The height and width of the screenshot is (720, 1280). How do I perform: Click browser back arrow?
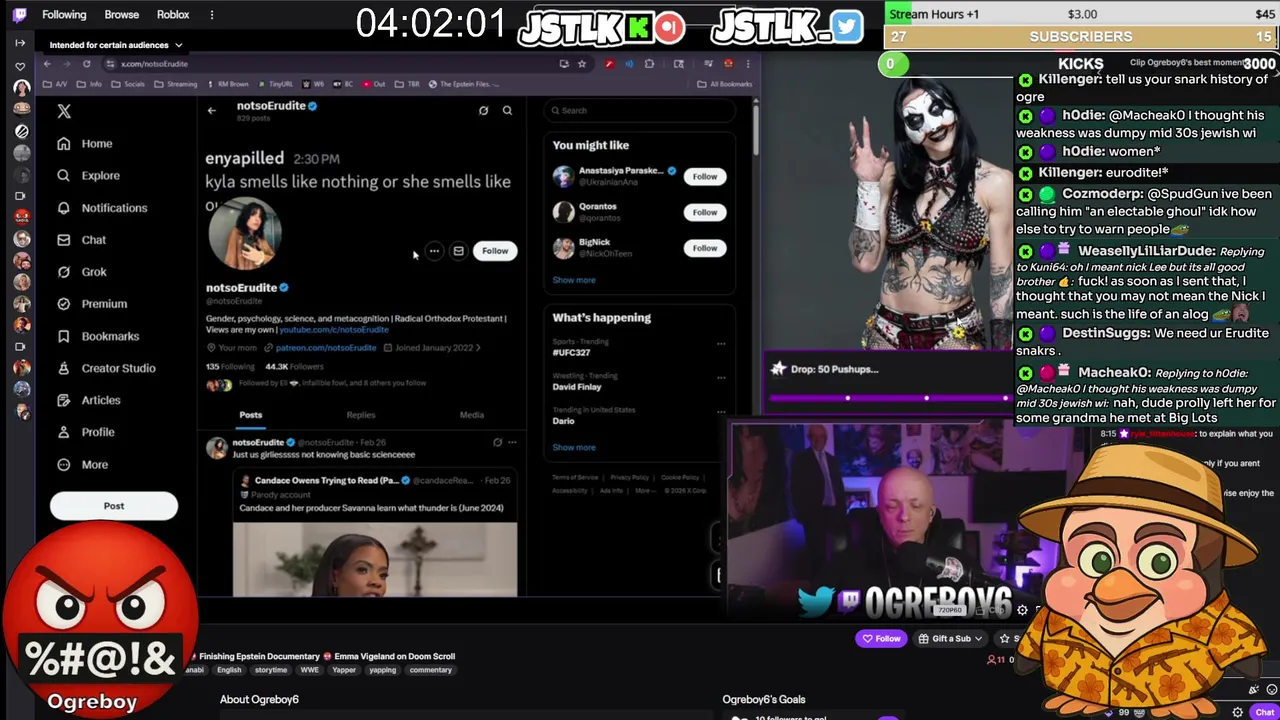(47, 64)
